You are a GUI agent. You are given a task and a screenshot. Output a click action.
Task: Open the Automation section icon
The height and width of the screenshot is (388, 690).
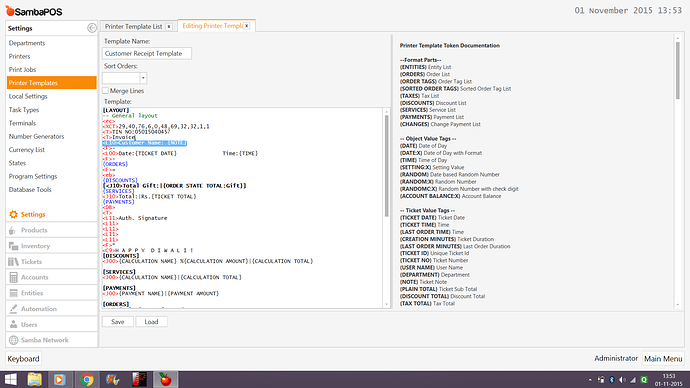[x=13, y=309]
